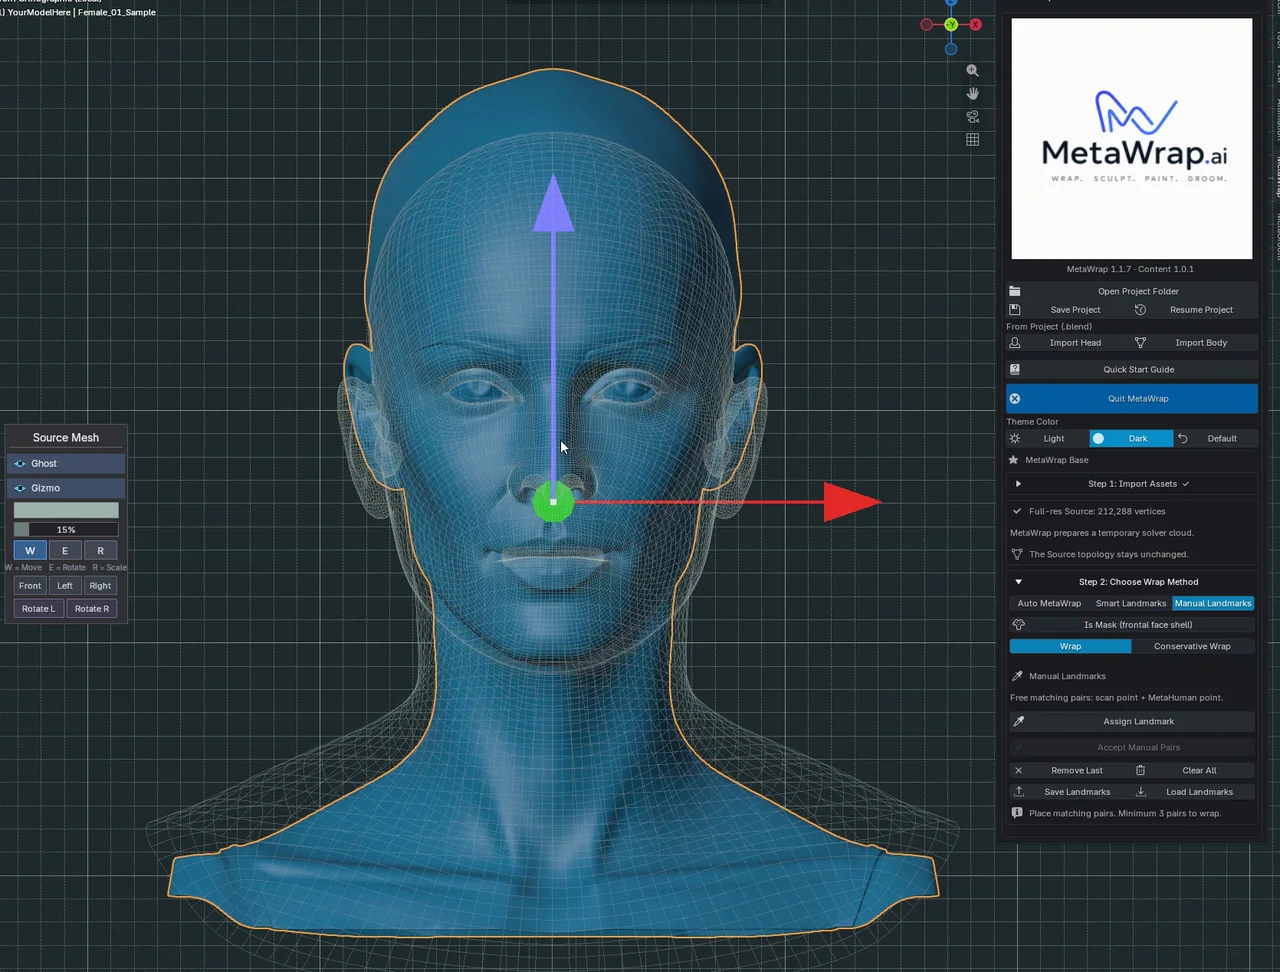Click Resume Project clock icon button

pyautogui.click(x=1140, y=310)
